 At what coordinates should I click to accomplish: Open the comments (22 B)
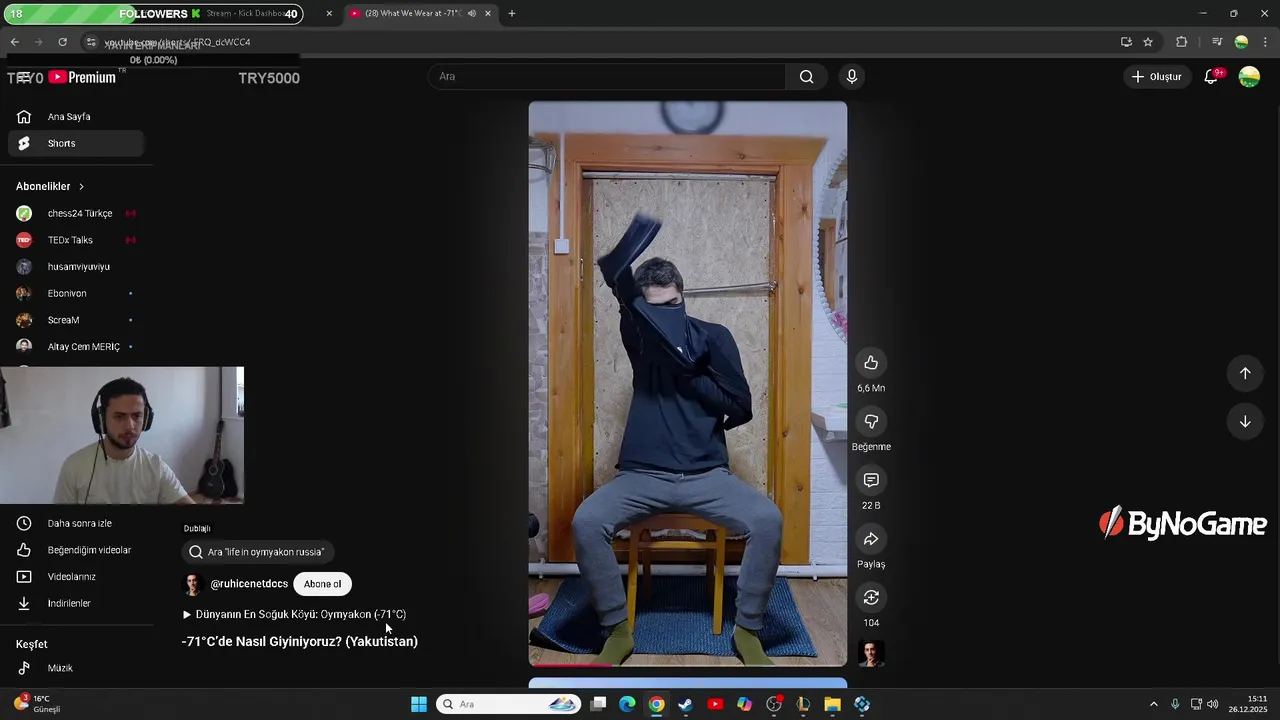(871, 481)
